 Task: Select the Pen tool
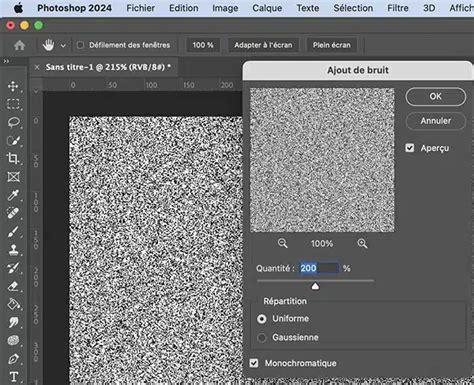tap(13, 359)
